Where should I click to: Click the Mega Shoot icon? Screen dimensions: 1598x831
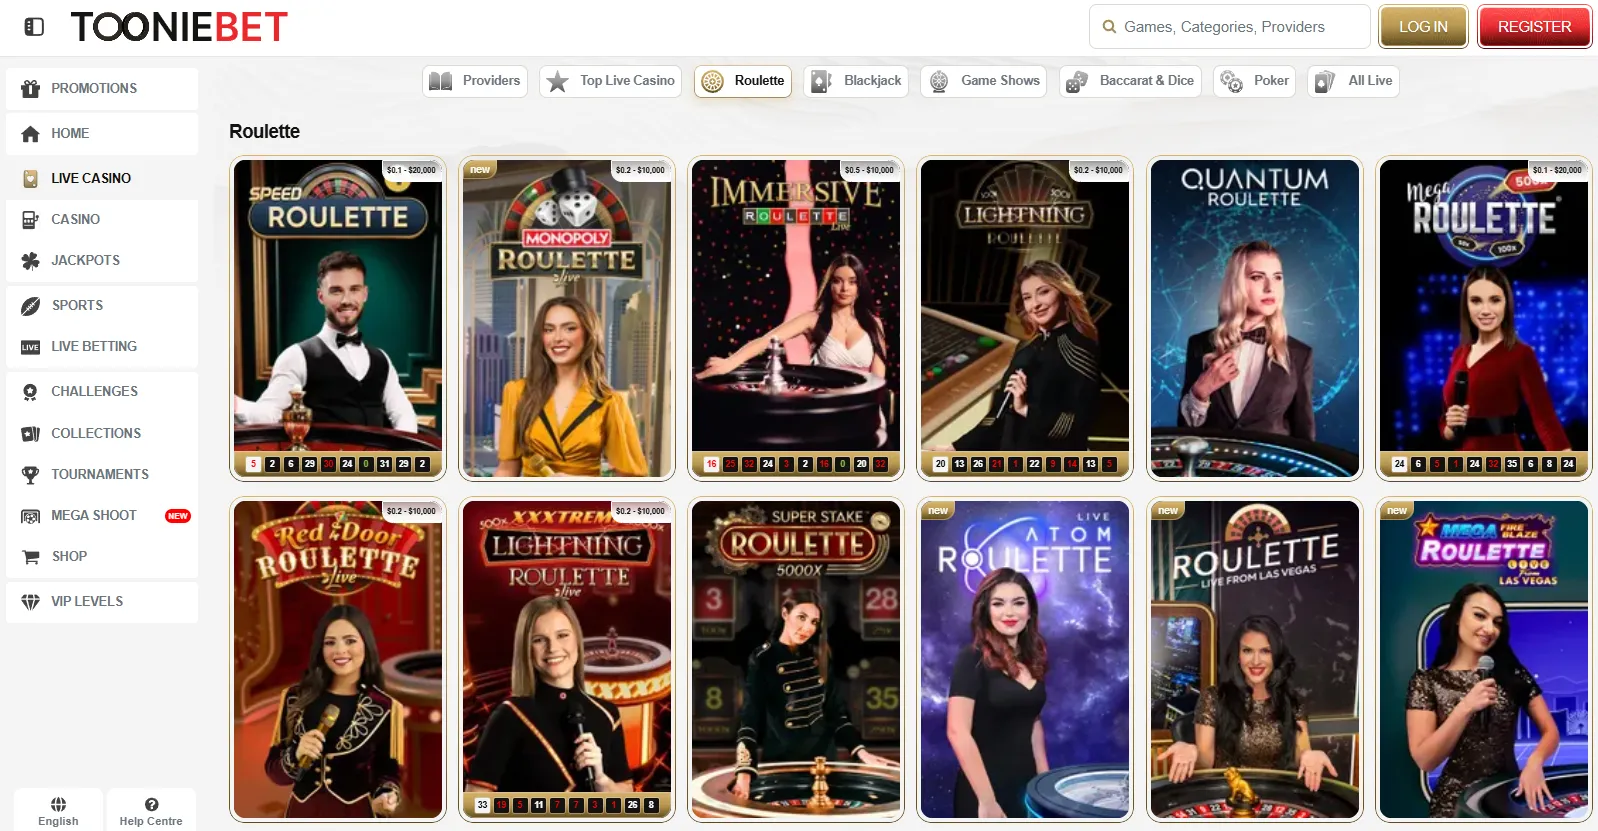tap(31, 516)
